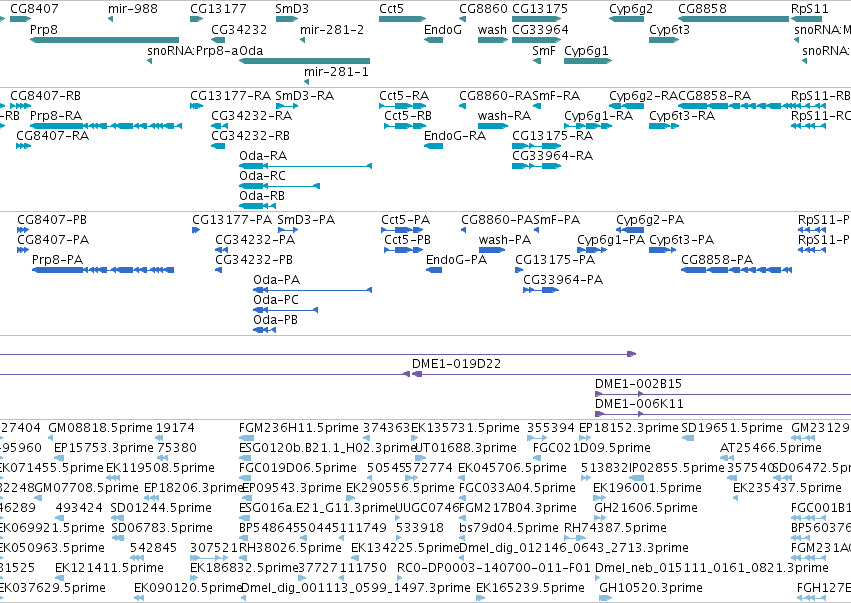
Task: Select the Cct5-PB protein feature
Action: (x=403, y=250)
